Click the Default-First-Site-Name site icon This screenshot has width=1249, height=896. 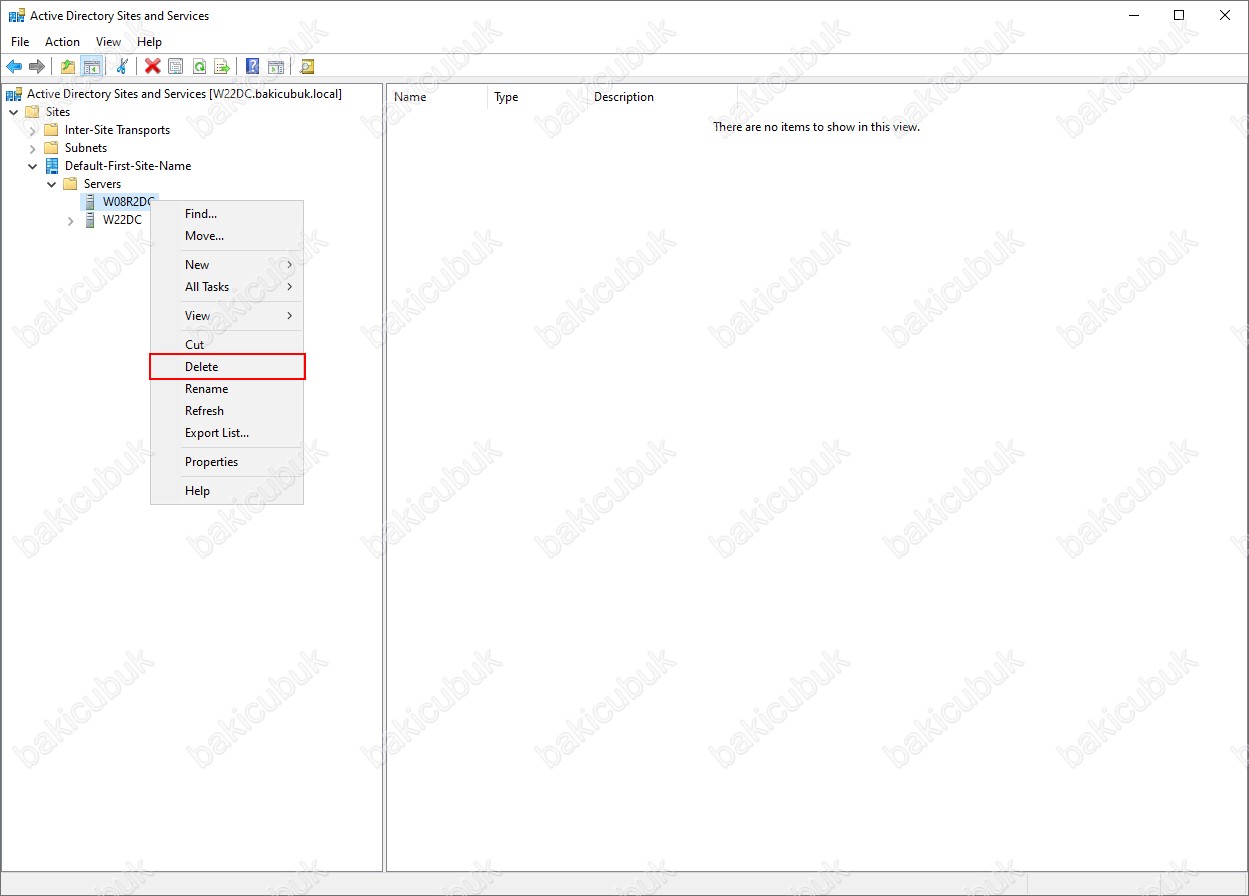tap(52, 166)
